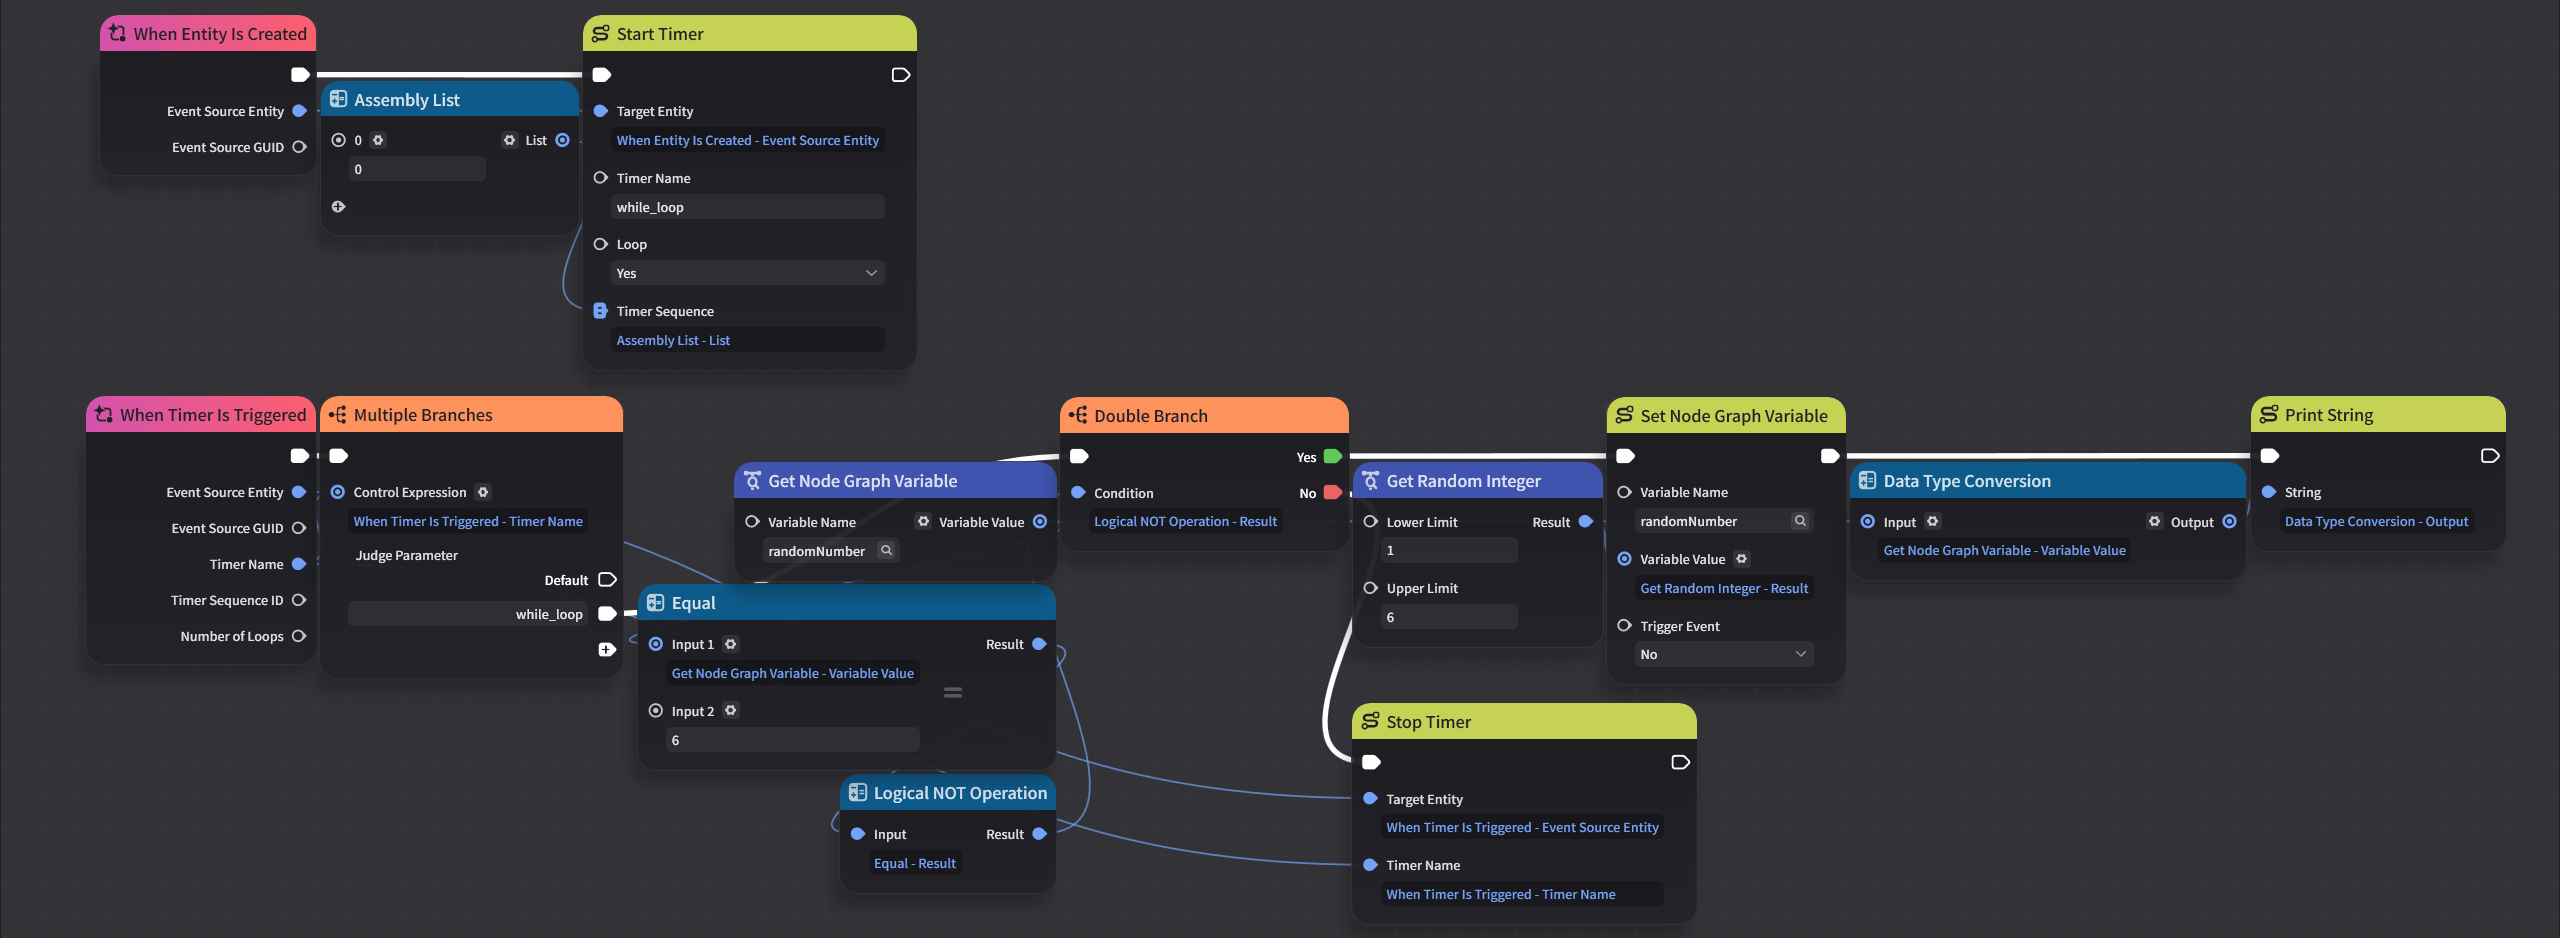This screenshot has width=2560, height=938.
Task: Add a new branch in Multiple Branches
Action: tap(606, 650)
